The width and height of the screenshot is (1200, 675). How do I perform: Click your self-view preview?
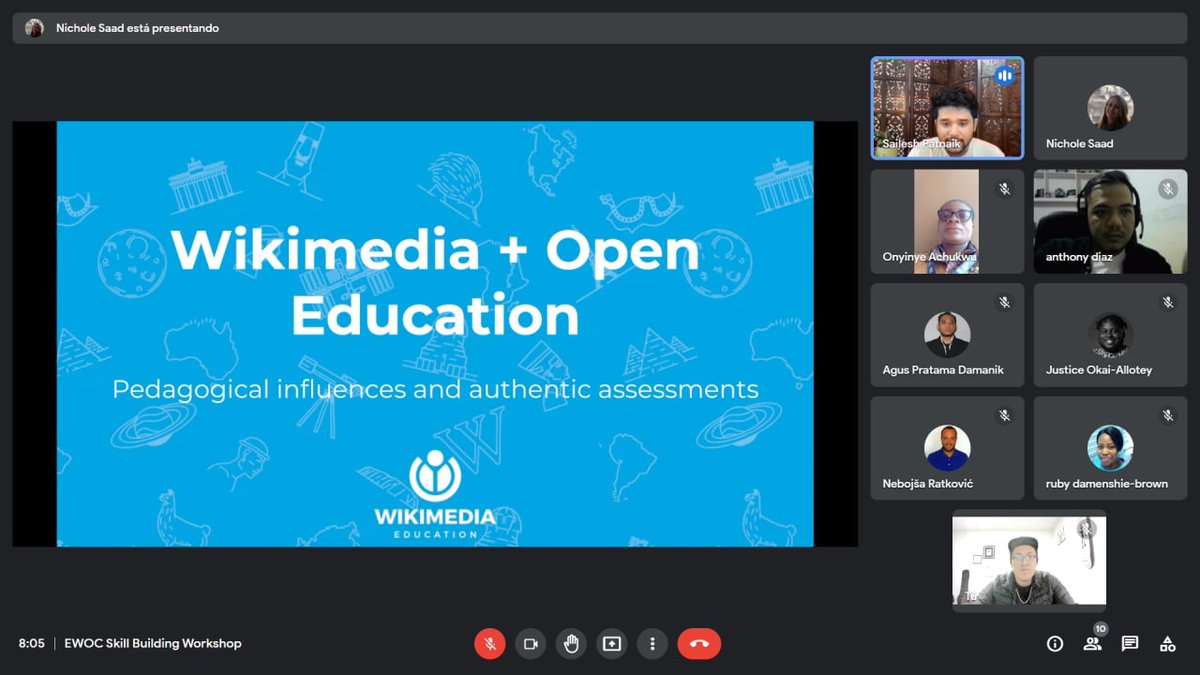pyautogui.click(x=1028, y=560)
